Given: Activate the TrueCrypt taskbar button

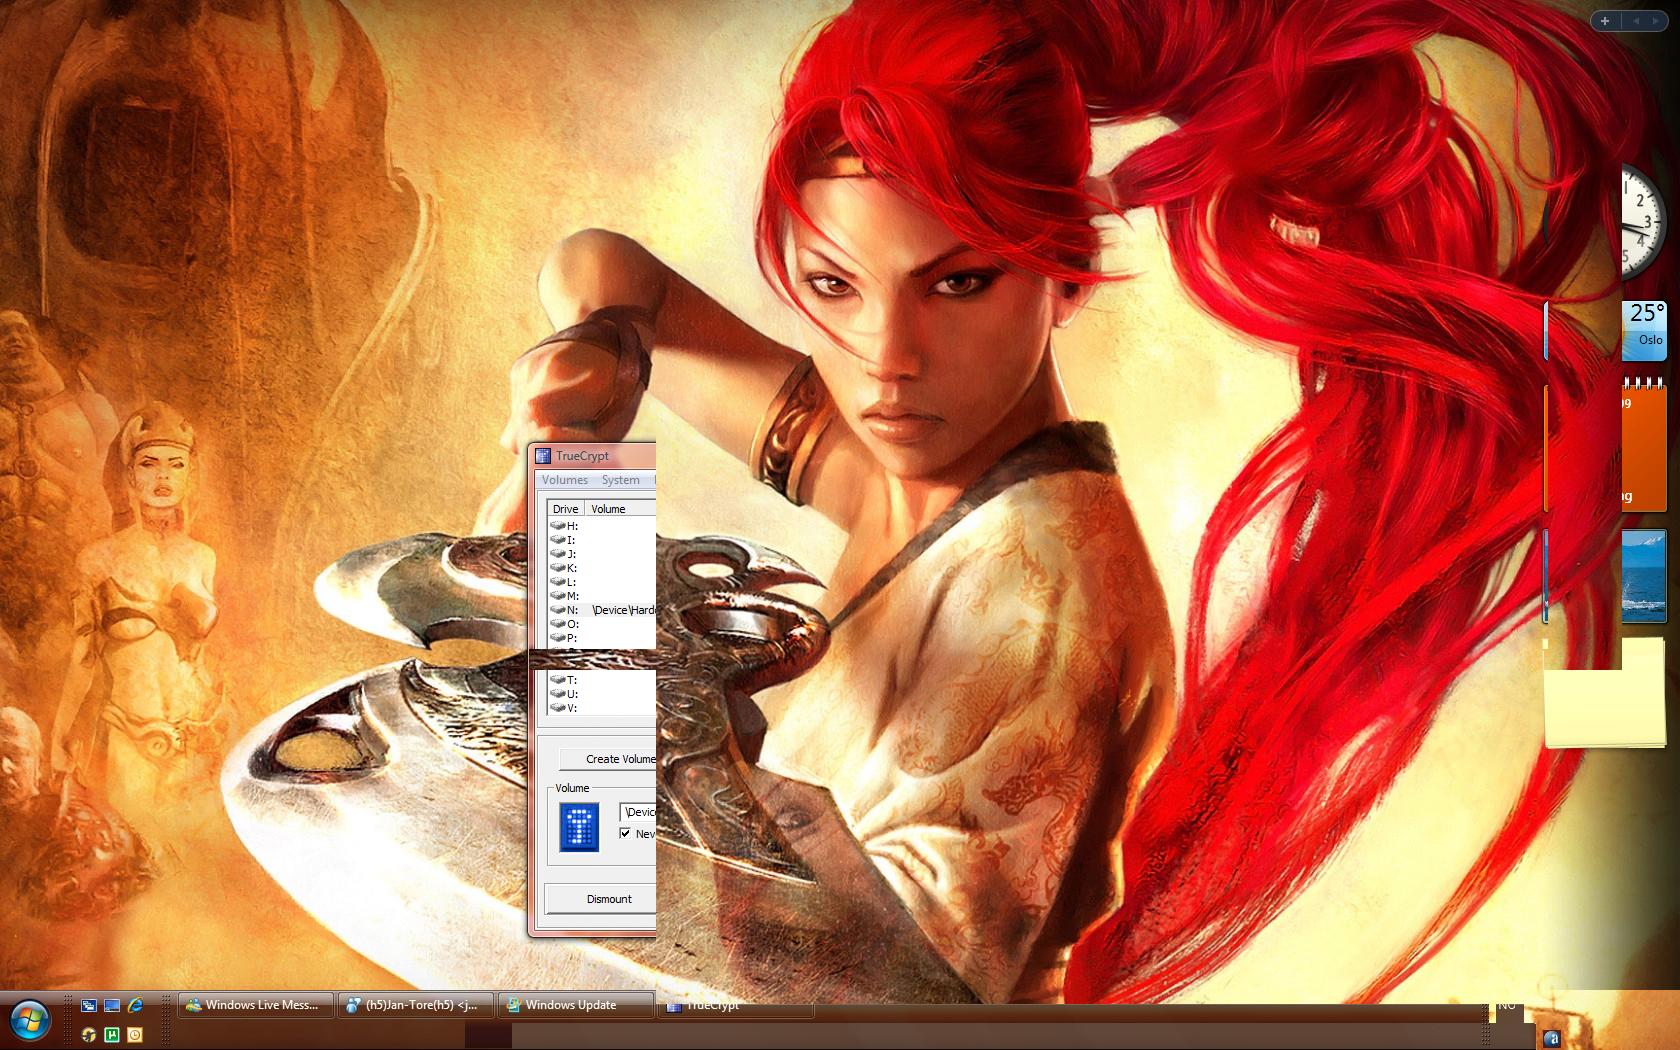Looking at the screenshot, I should coord(736,1006).
